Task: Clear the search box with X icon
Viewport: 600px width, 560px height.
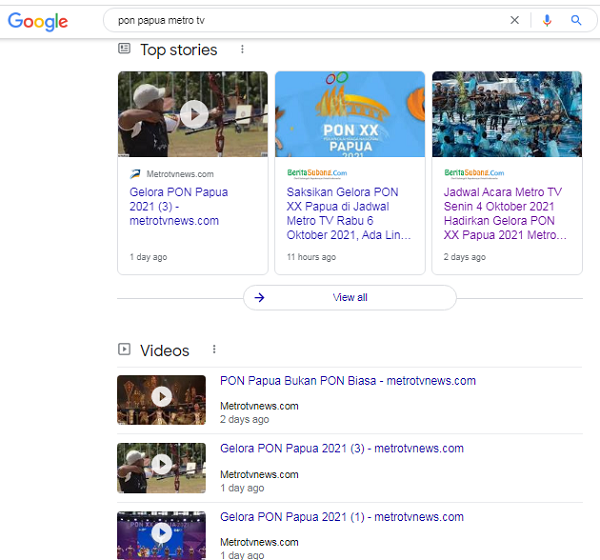Action: point(515,20)
